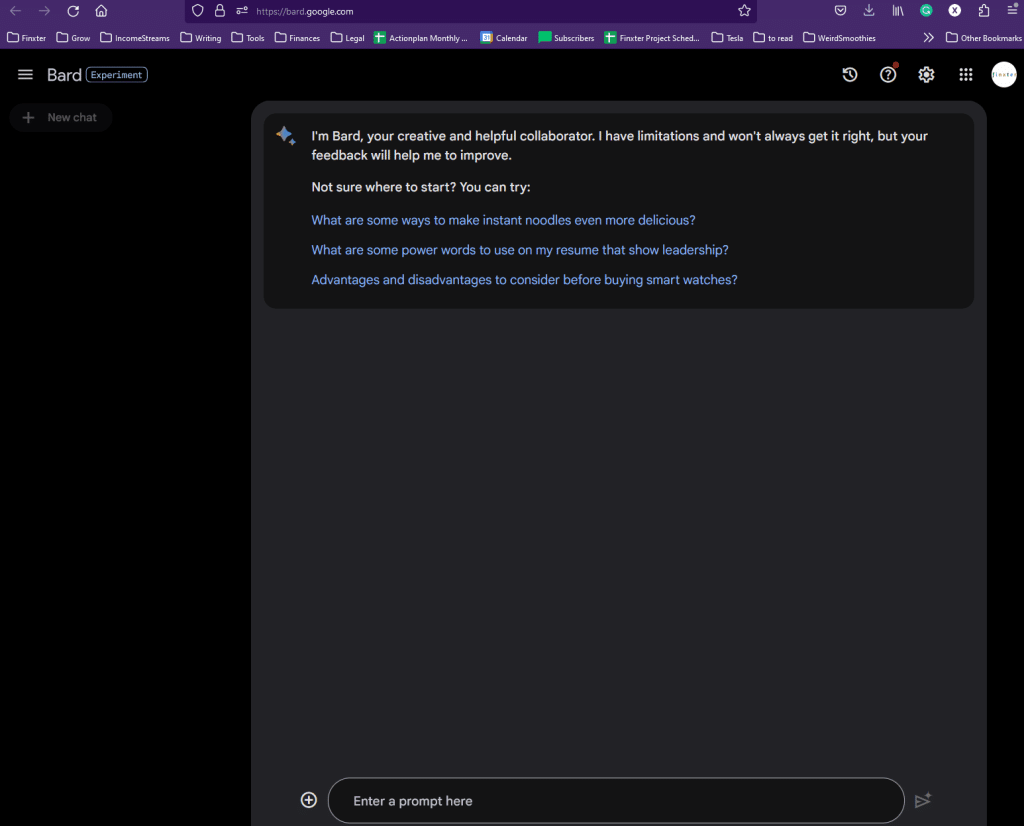Go to browser home page icon

tap(101, 10)
